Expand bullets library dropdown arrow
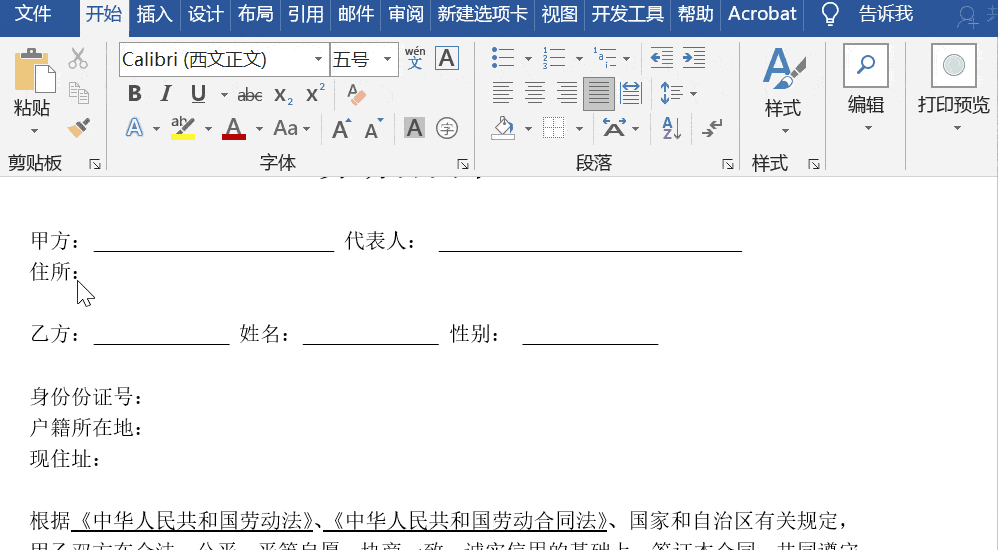The width and height of the screenshot is (998, 550). click(x=528, y=59)
